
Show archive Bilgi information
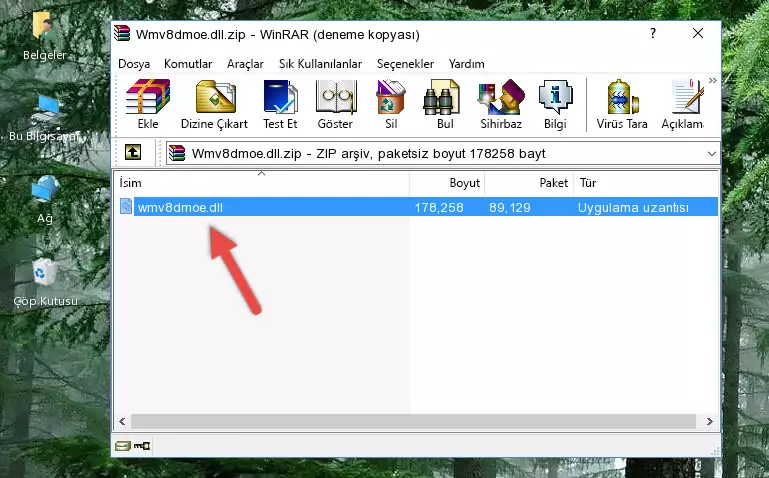[x=555, y=104]
